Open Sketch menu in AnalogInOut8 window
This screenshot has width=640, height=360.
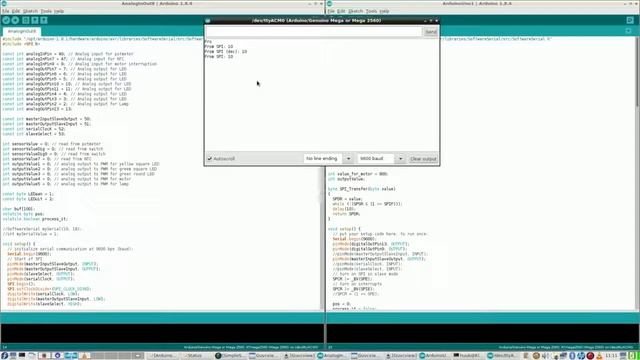click(30, 11)
